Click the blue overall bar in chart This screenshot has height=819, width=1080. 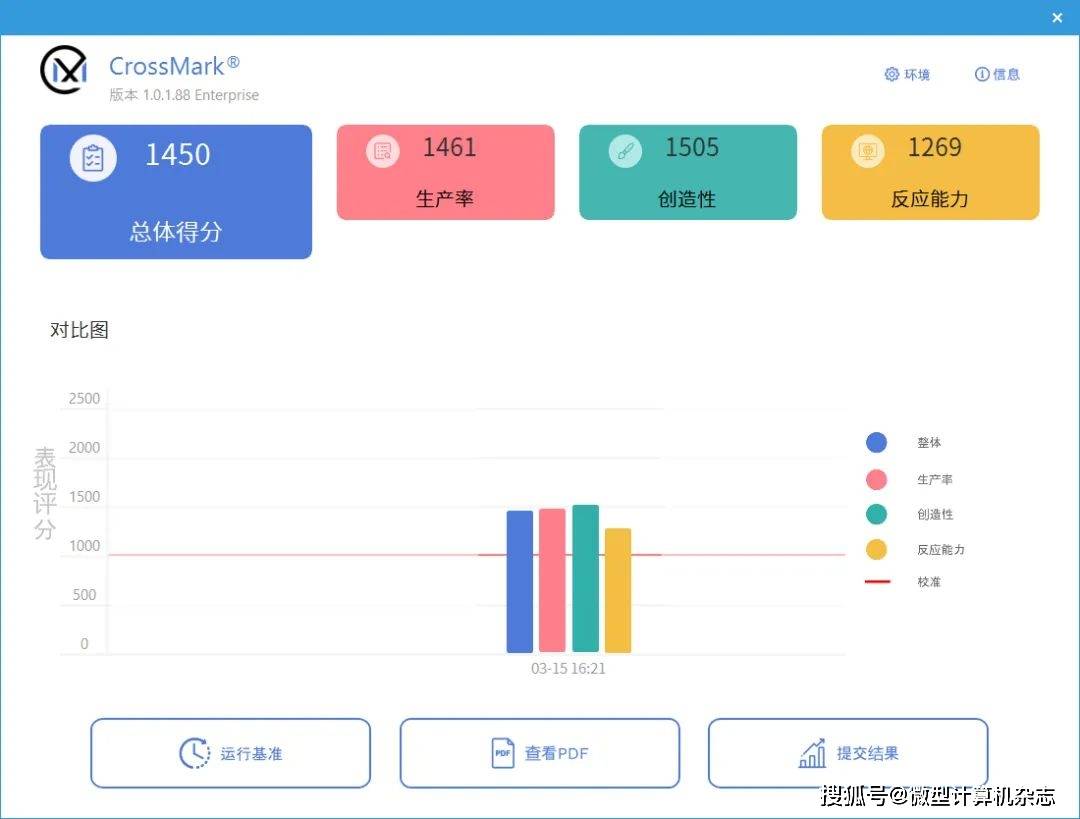point(520,581)
